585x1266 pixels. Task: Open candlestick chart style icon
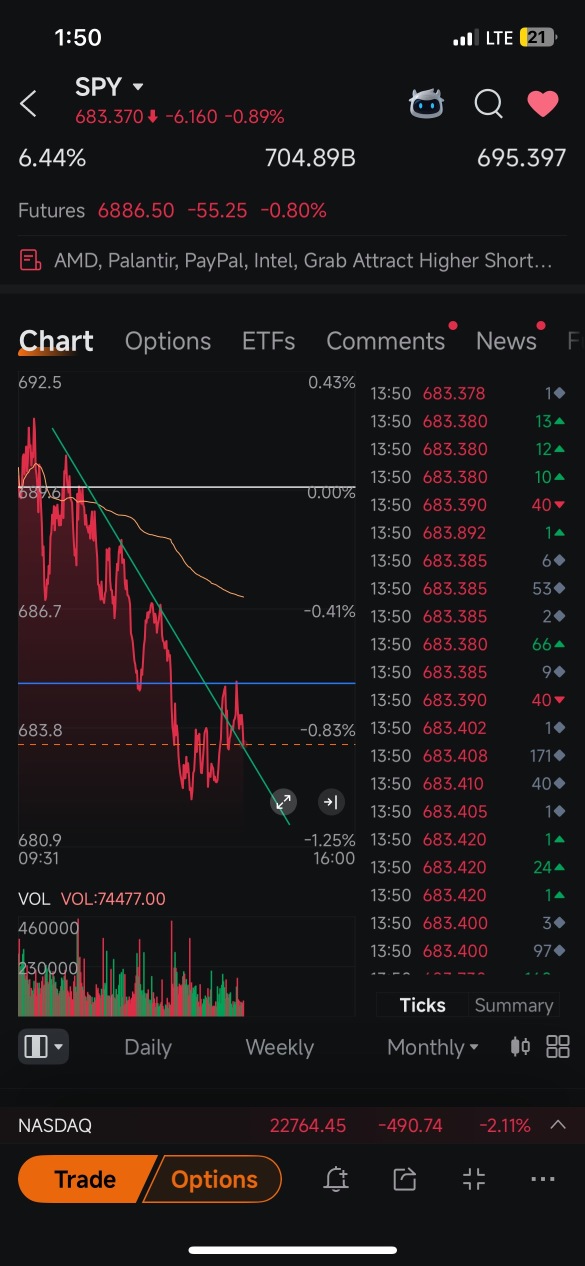point(520,1047)
